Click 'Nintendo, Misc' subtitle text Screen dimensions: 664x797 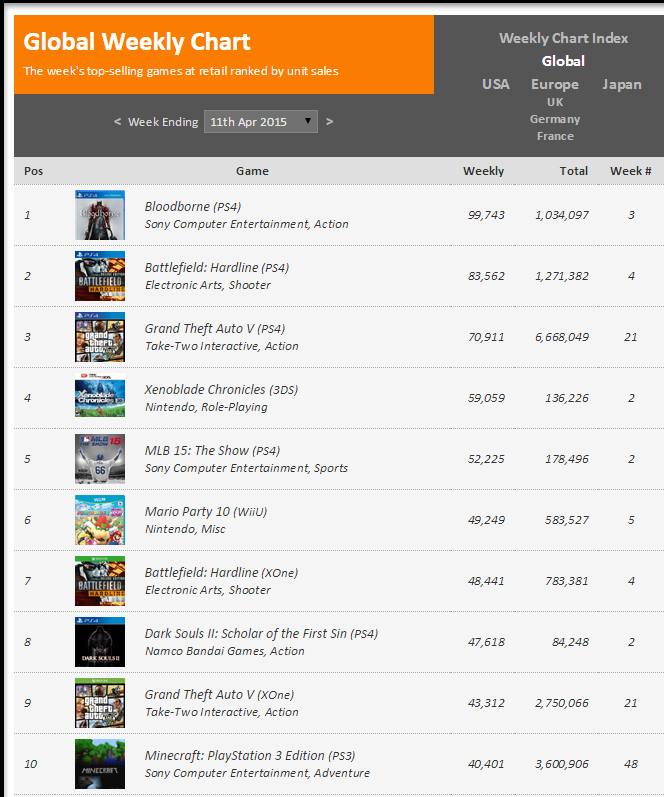(x=185, y=529)
